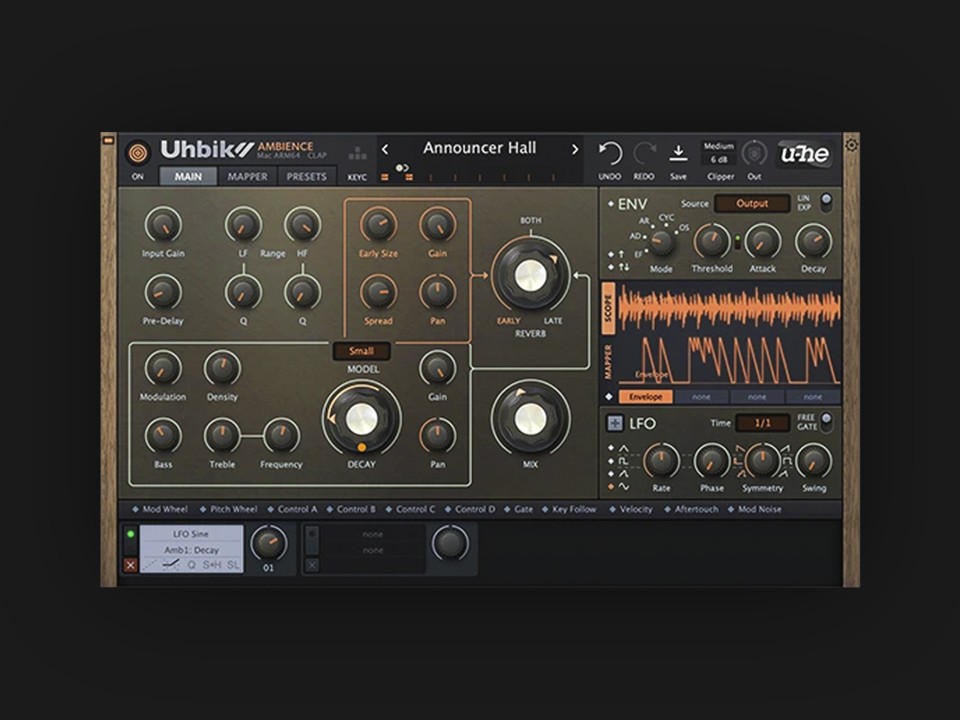Open the LFO Time 1/1 selector

(762, 423)
